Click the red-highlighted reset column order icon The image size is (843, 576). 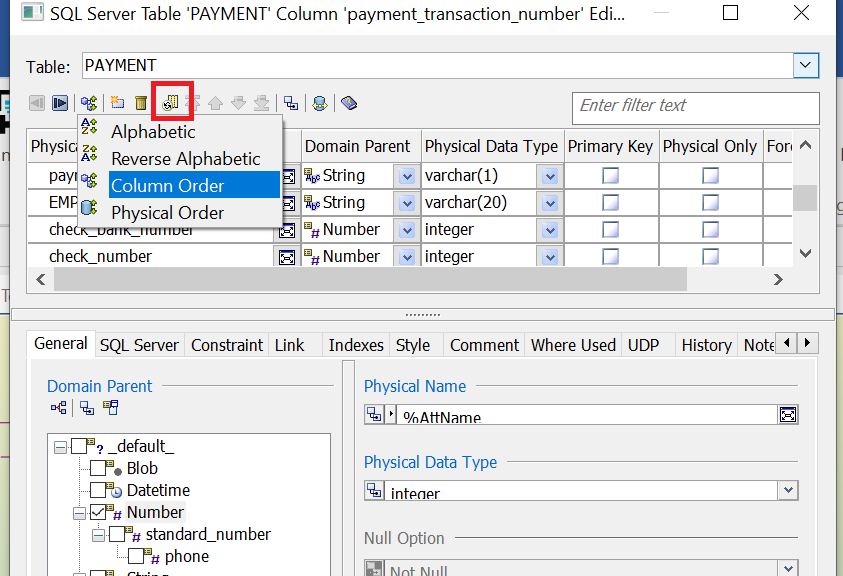170,103
